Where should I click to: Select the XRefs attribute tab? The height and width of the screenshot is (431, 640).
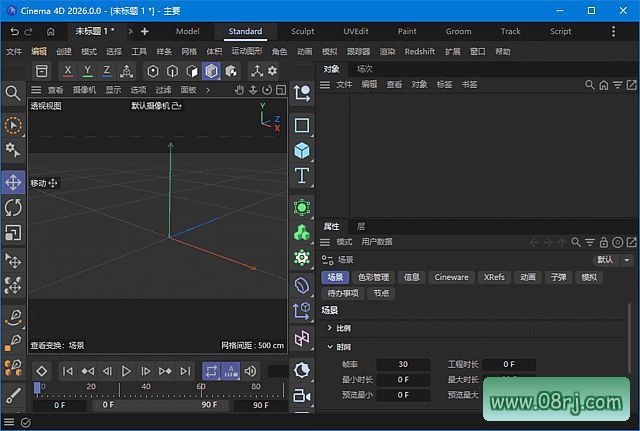point(494,278)
